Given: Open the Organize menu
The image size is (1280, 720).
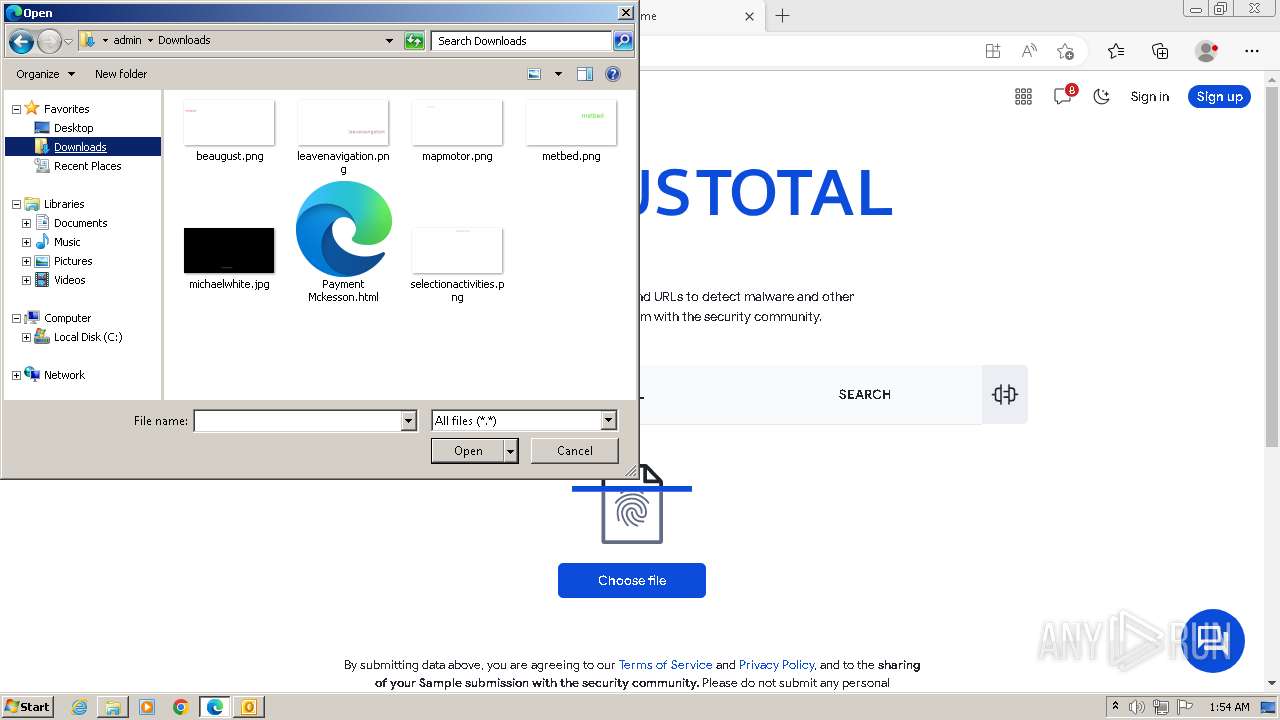Looking at the screenshot, I should pyautogui.click(x=45, y=74).
